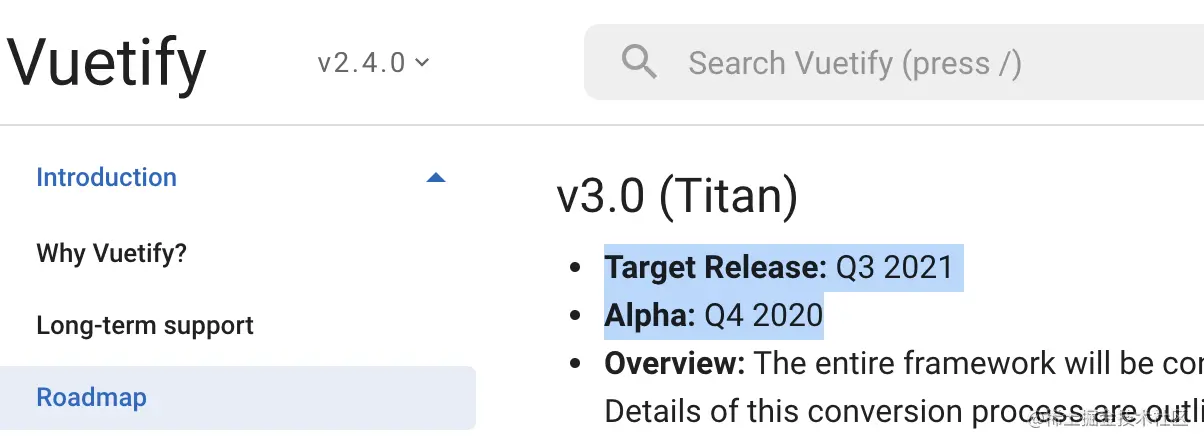
Task: Click the bold Overview label
Action: point(674,363)
